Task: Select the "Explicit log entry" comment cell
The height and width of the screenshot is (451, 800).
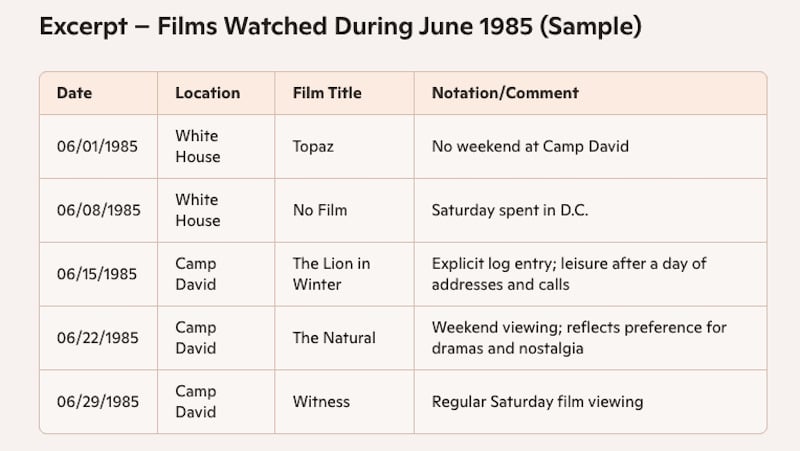Action: point(569,274)
